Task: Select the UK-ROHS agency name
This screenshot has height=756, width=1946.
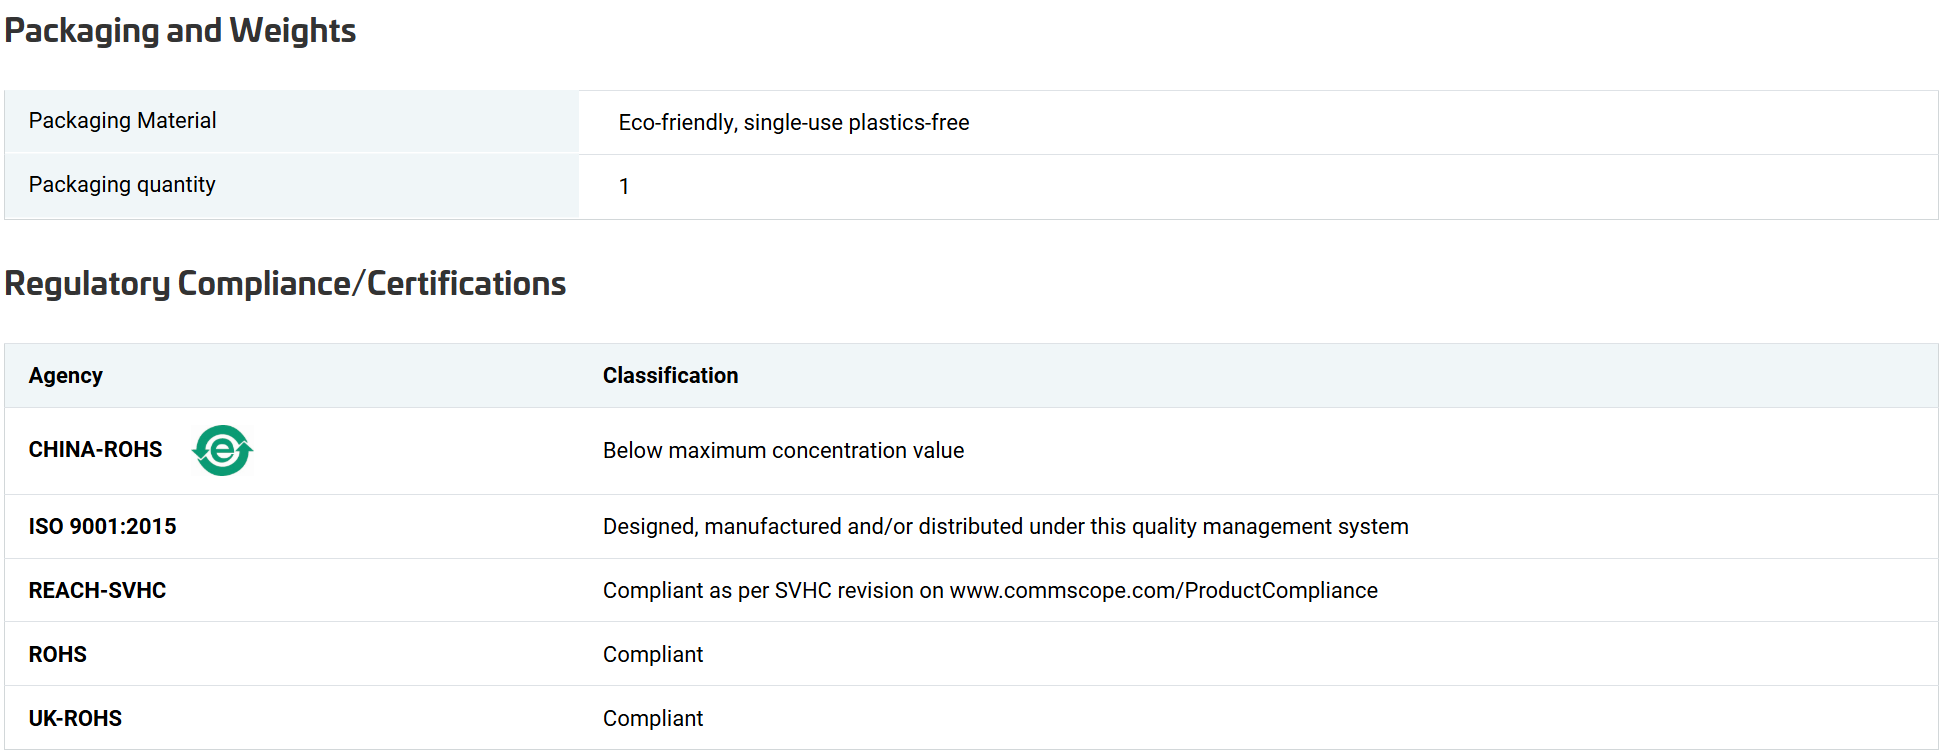Action: coord(75,719)
